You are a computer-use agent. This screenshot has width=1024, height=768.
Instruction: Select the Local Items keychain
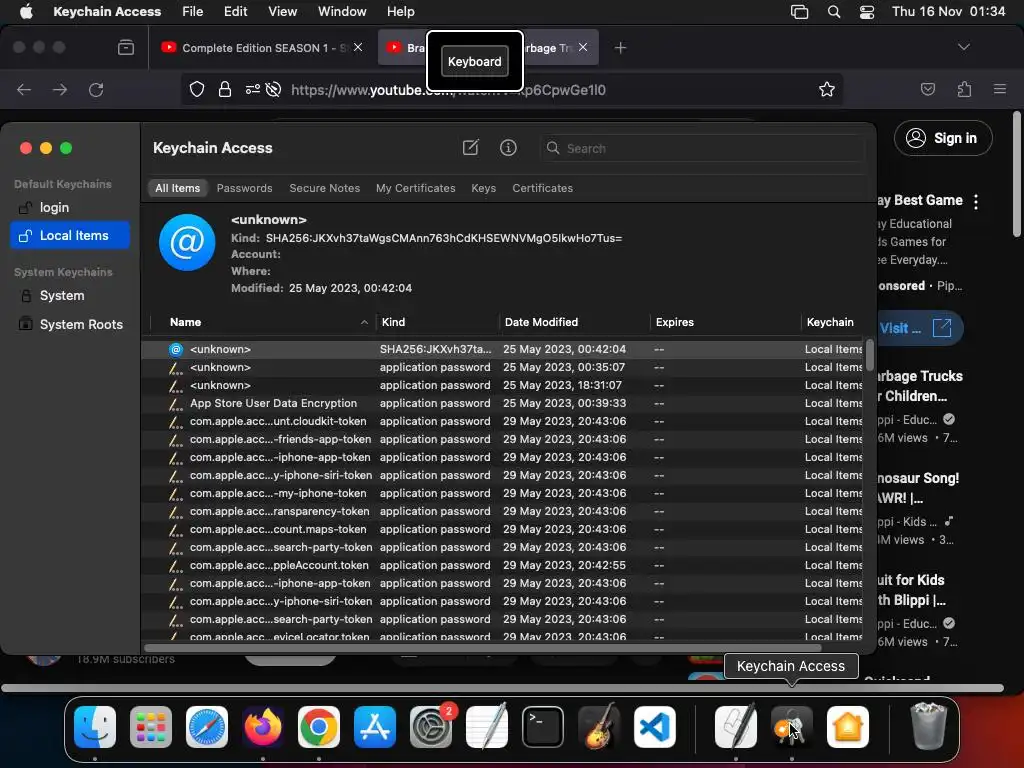click(x=70, y=235)
